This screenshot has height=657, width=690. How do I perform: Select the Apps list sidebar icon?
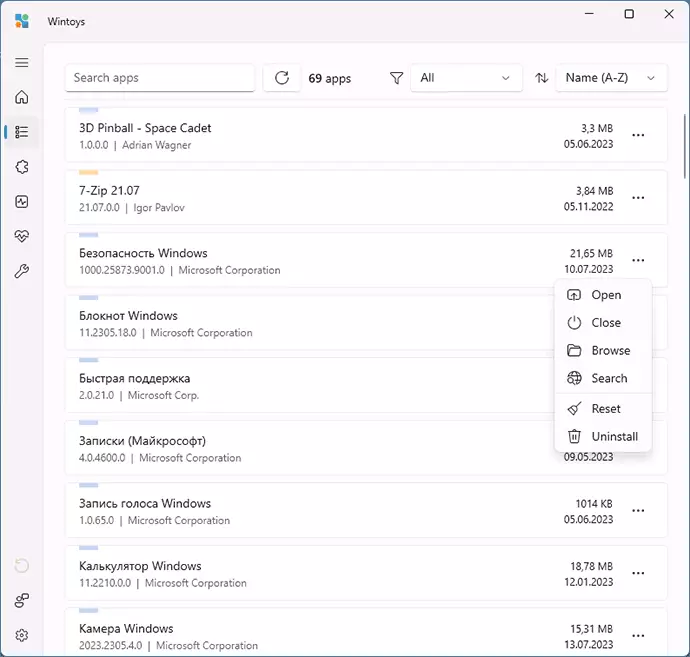[x=22, y=132]
